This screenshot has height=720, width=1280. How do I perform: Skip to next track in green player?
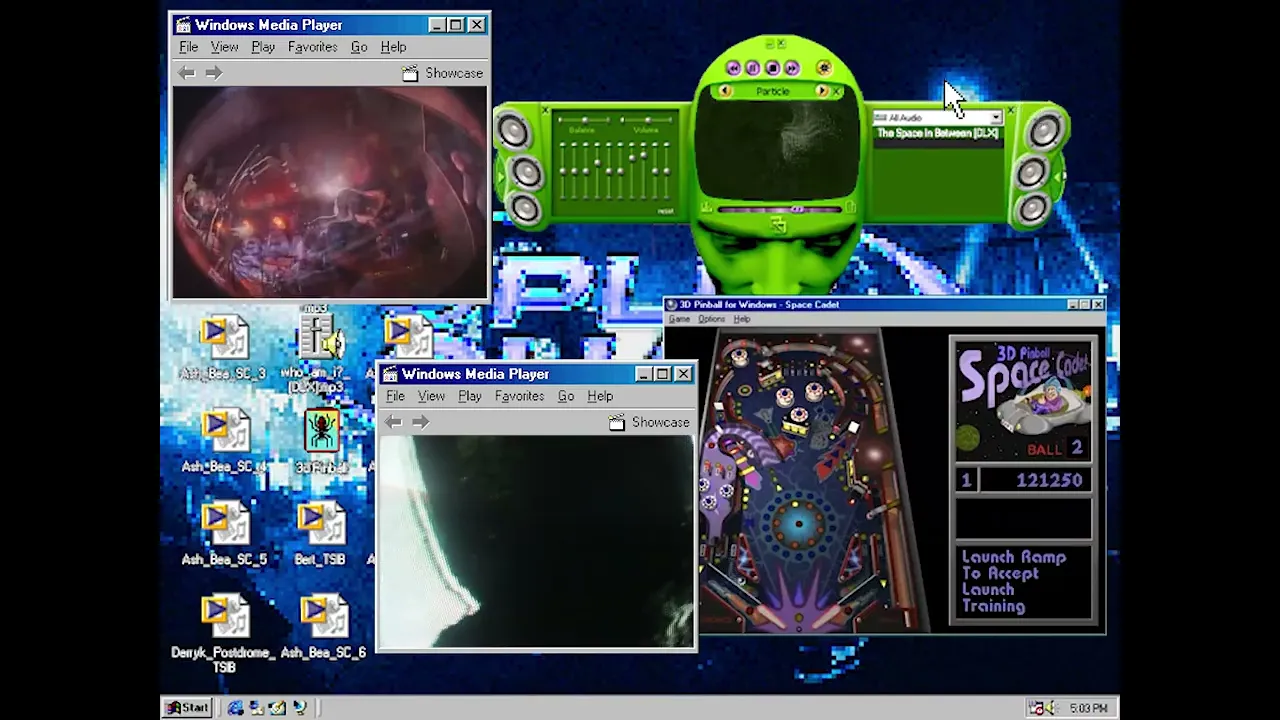pos(792,68)
